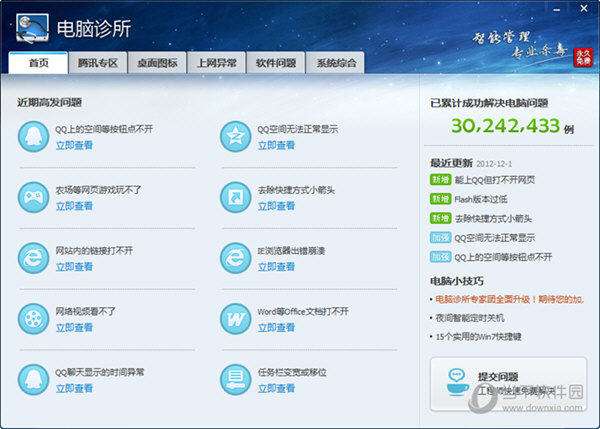Click the problem title IE浏览器出错崩溃

[x=291, y=251]
